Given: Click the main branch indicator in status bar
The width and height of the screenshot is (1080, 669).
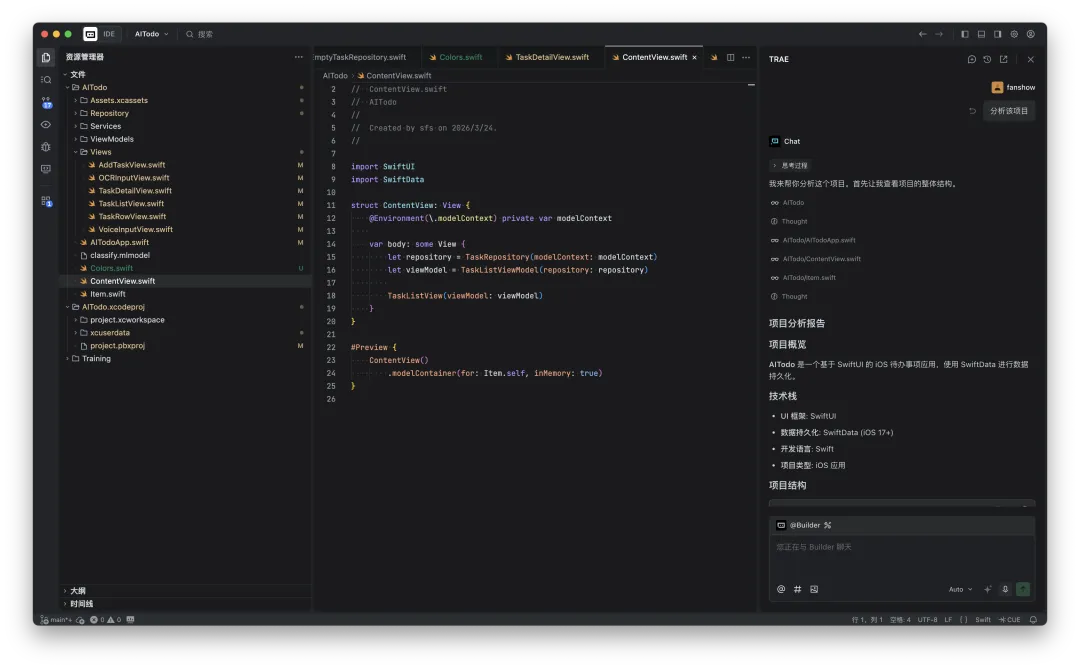Looking at the screenshot, I should tap(56, 619).
